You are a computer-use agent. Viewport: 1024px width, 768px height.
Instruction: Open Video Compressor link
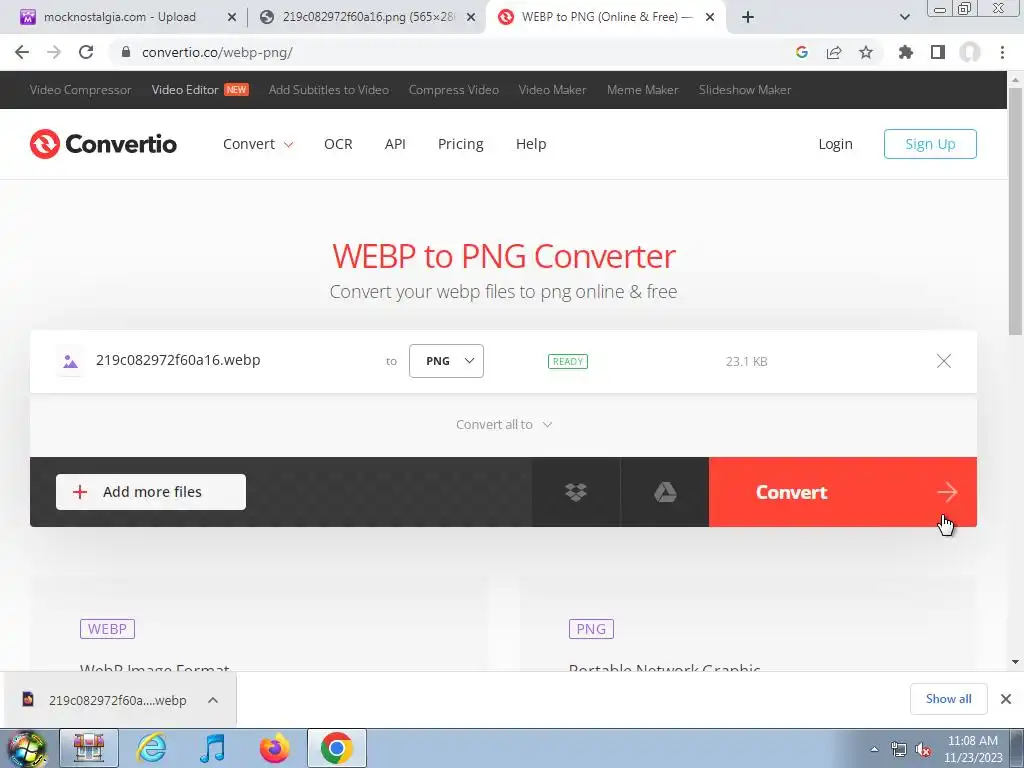pos(80,90)
